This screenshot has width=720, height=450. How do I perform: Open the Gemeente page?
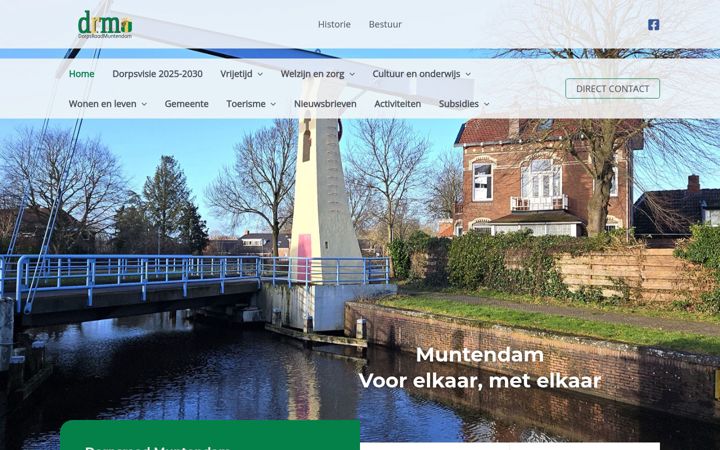point(186,104)
